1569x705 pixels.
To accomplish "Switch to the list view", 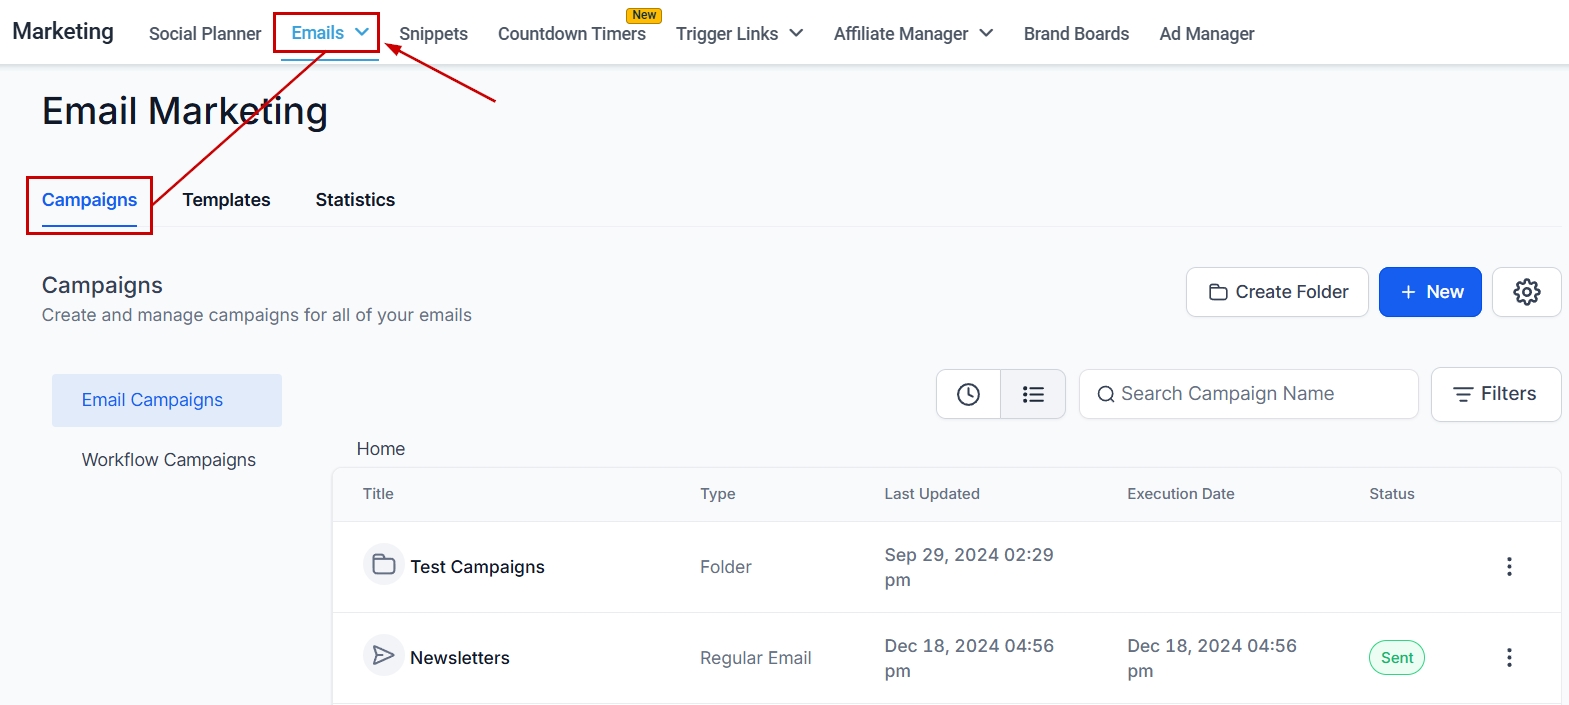I will [x=1033, y=394].
